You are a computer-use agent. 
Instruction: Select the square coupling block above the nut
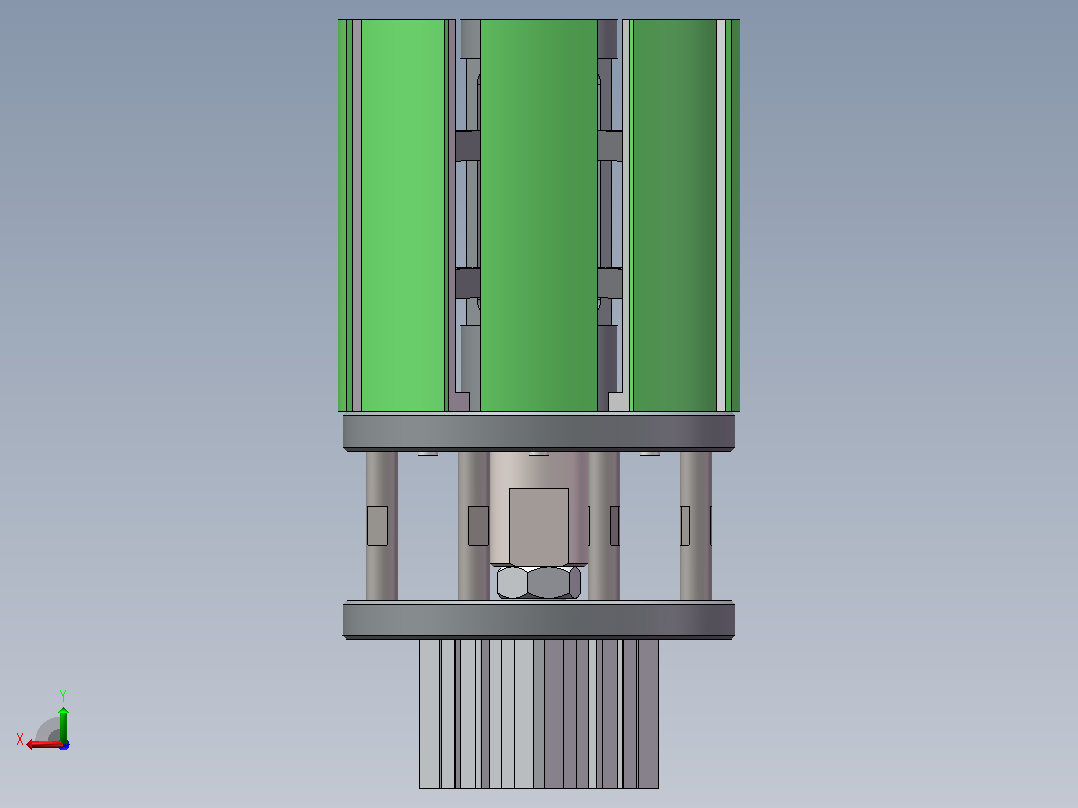pos(538,526)
